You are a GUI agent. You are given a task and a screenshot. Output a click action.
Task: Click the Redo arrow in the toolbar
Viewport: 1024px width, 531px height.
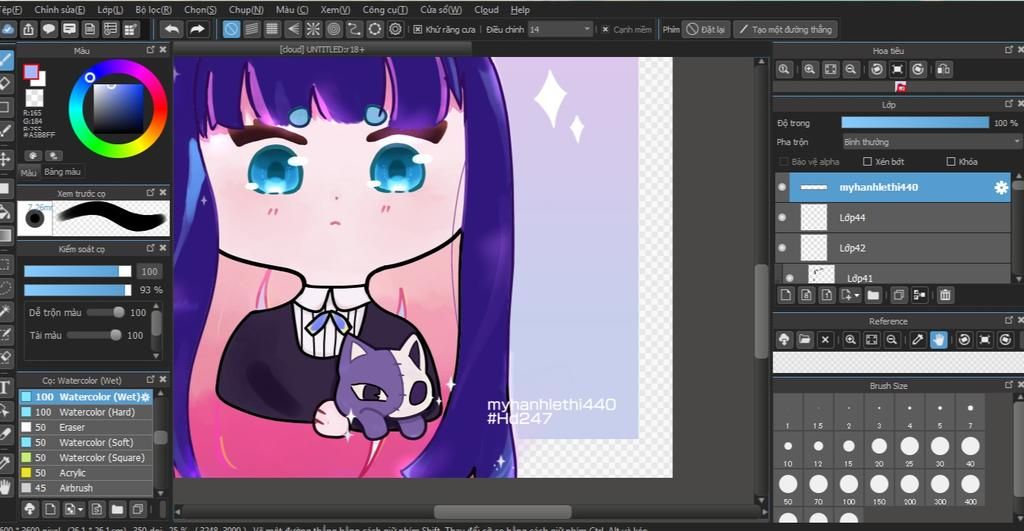[x=197, y=29]
